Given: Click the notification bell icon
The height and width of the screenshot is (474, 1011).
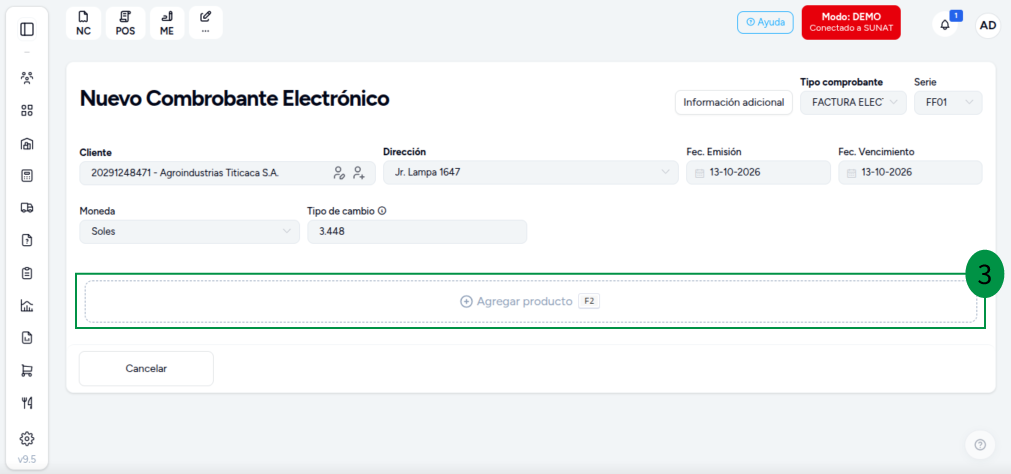Looking at the screenshot, I should click(x=945, y=25).
